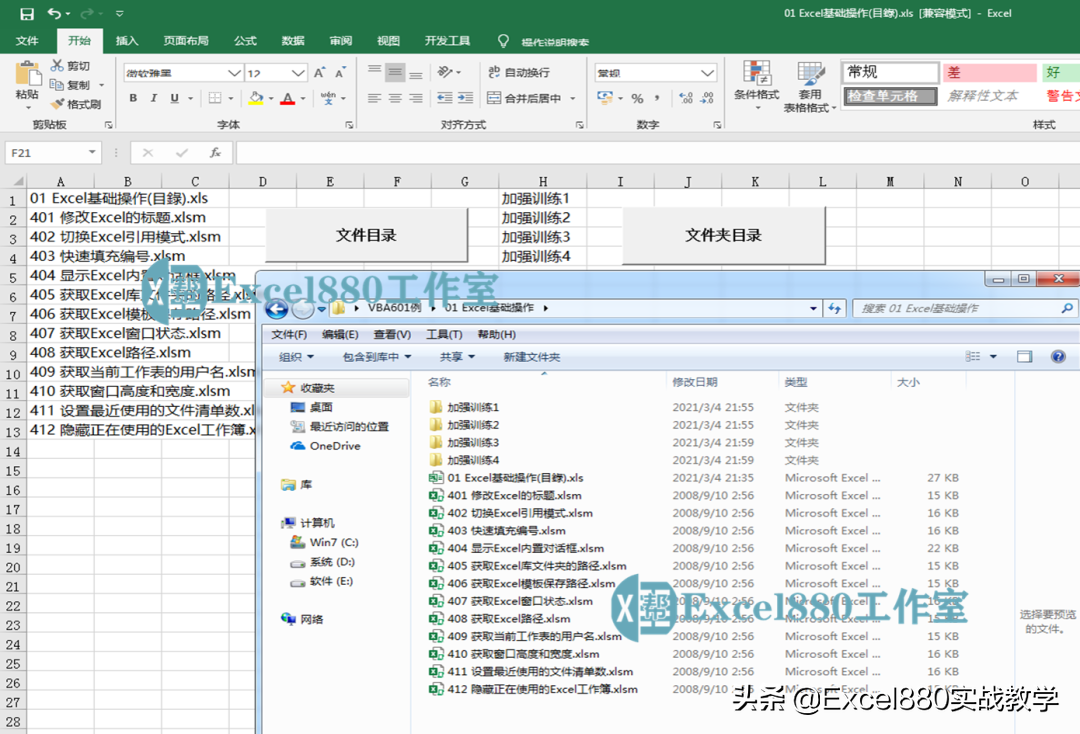Click the Copy icon in clipboard group
This screenshot has height=734, width=1080.
click(57, 85)
